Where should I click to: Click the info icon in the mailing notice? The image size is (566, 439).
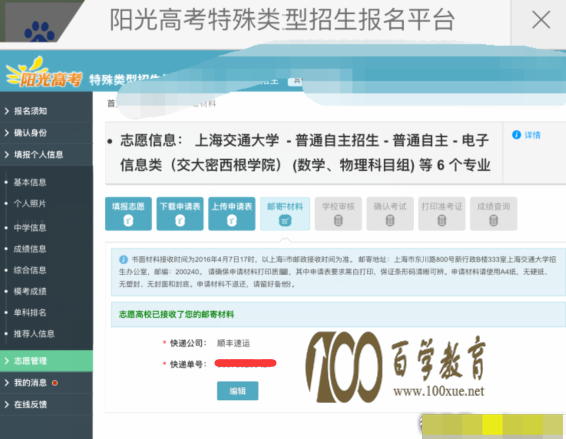123,260
